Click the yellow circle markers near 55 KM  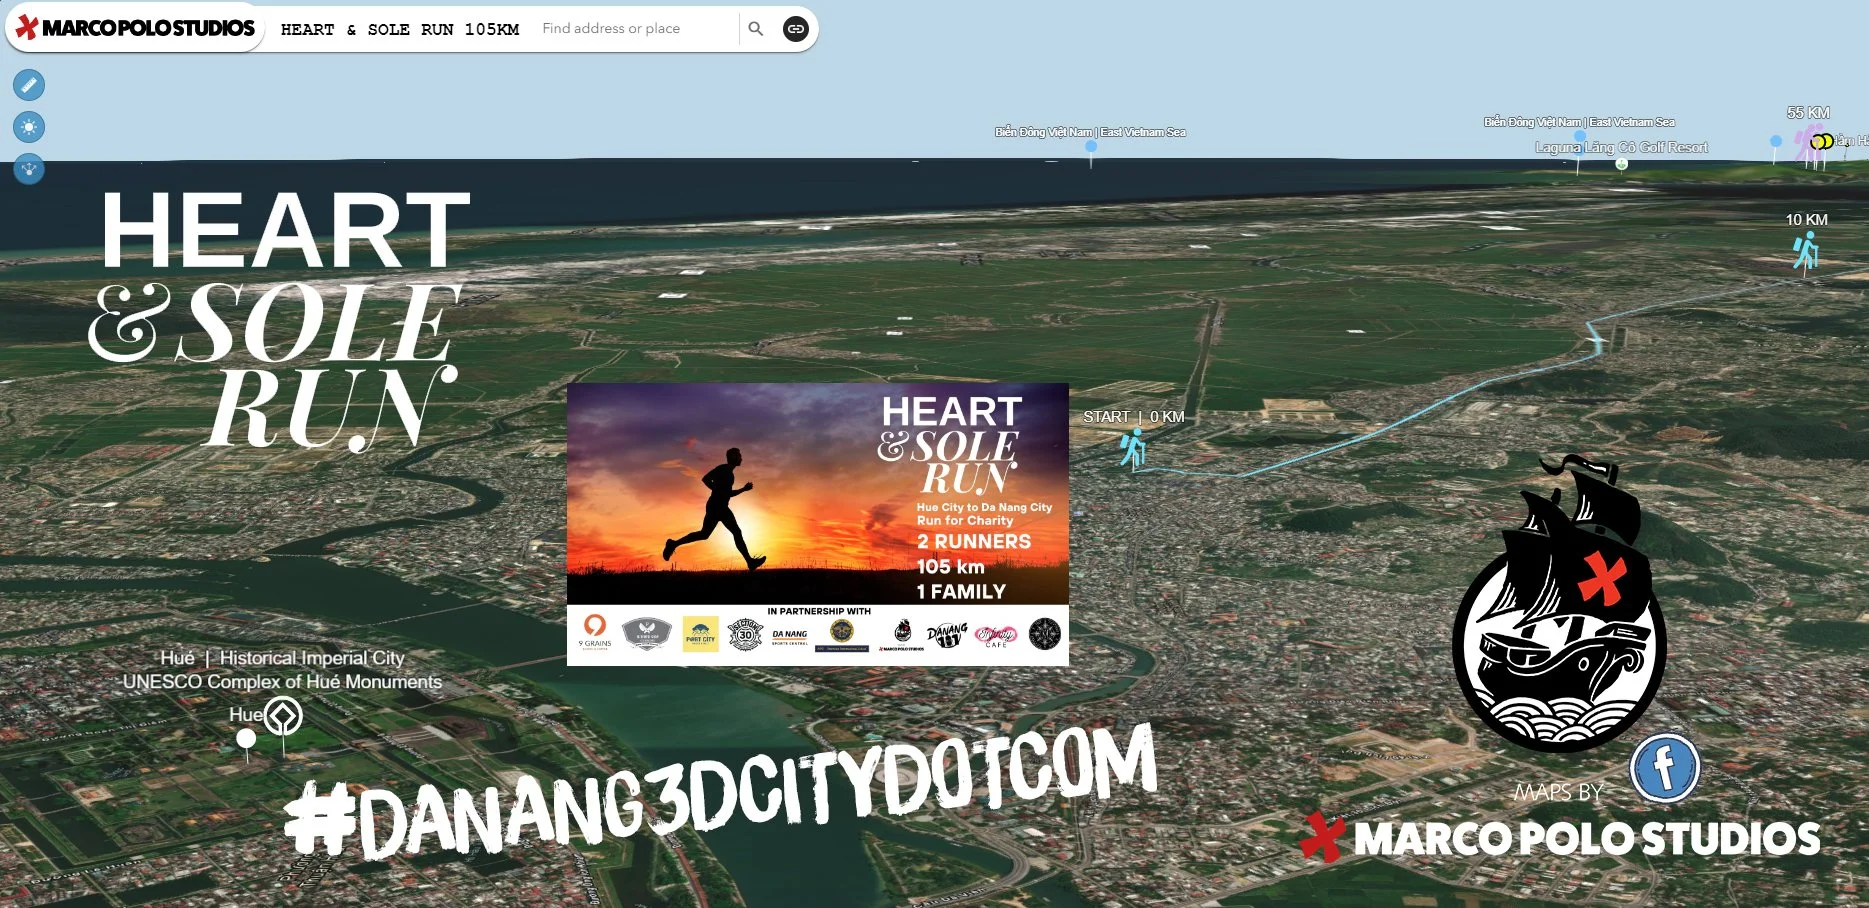1823,142
